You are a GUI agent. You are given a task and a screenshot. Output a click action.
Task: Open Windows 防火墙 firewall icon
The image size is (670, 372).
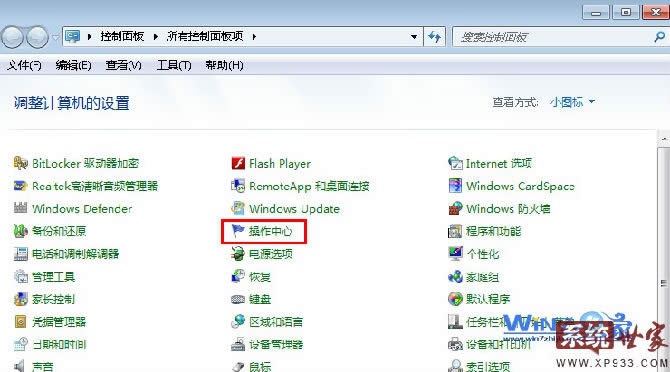click(455, 208)
